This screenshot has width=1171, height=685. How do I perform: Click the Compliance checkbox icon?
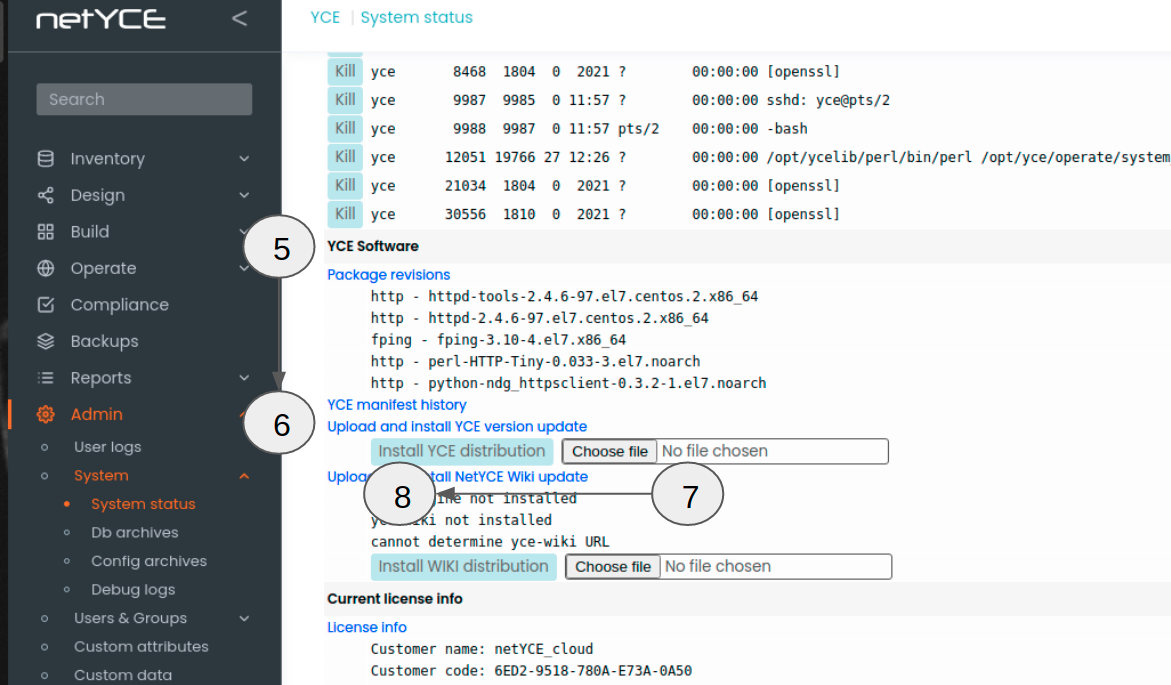coord(46,305)
